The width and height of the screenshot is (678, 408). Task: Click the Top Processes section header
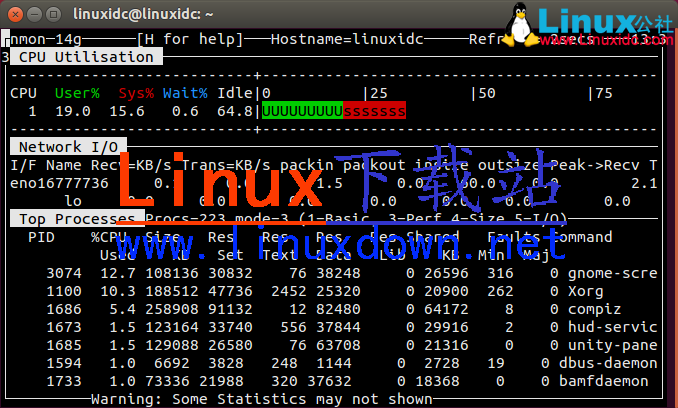(77, 219)
